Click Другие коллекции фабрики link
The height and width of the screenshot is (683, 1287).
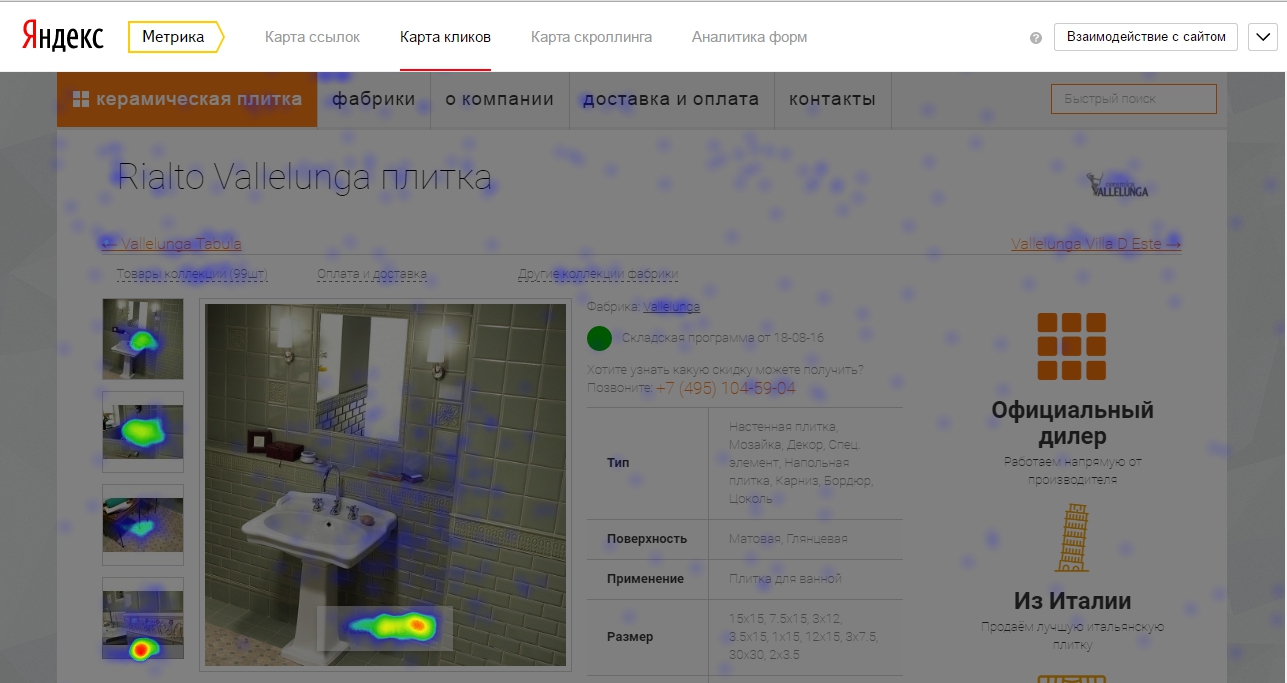pyautogui.click(x=598, y=274)
